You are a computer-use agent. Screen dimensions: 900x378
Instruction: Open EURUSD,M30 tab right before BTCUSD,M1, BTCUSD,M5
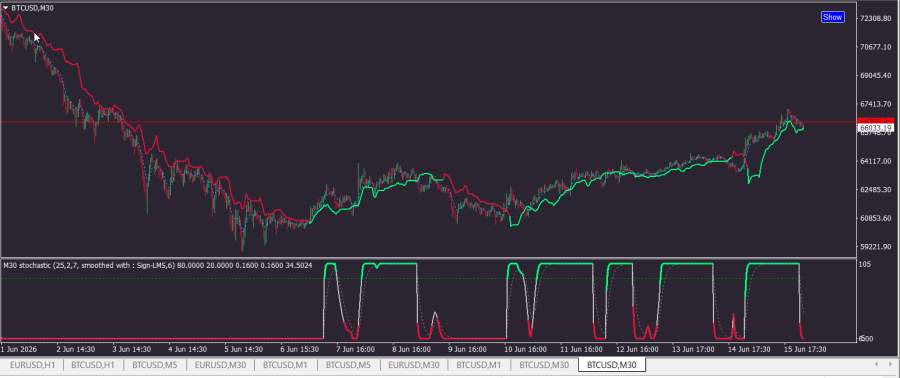pyautogui.click(x=220, y=365)
